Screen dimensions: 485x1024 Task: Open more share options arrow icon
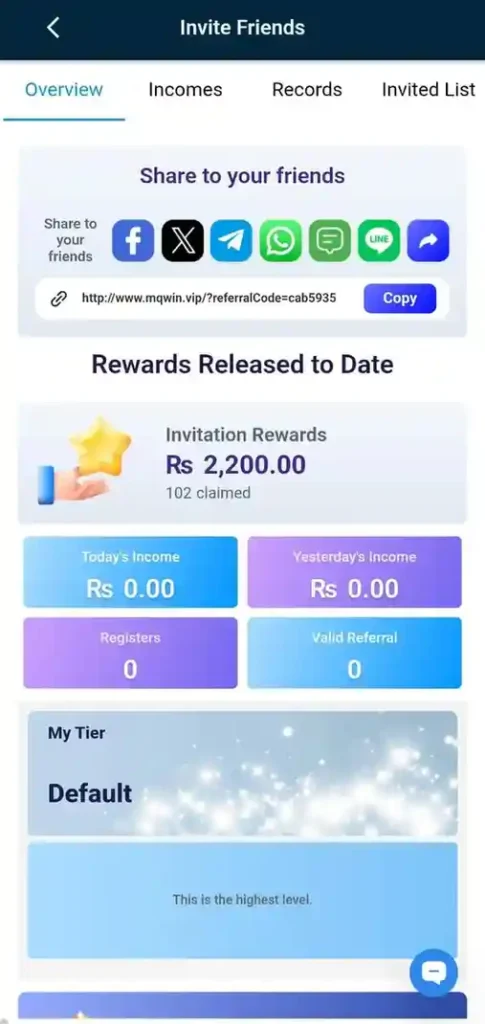coord(428,240)
